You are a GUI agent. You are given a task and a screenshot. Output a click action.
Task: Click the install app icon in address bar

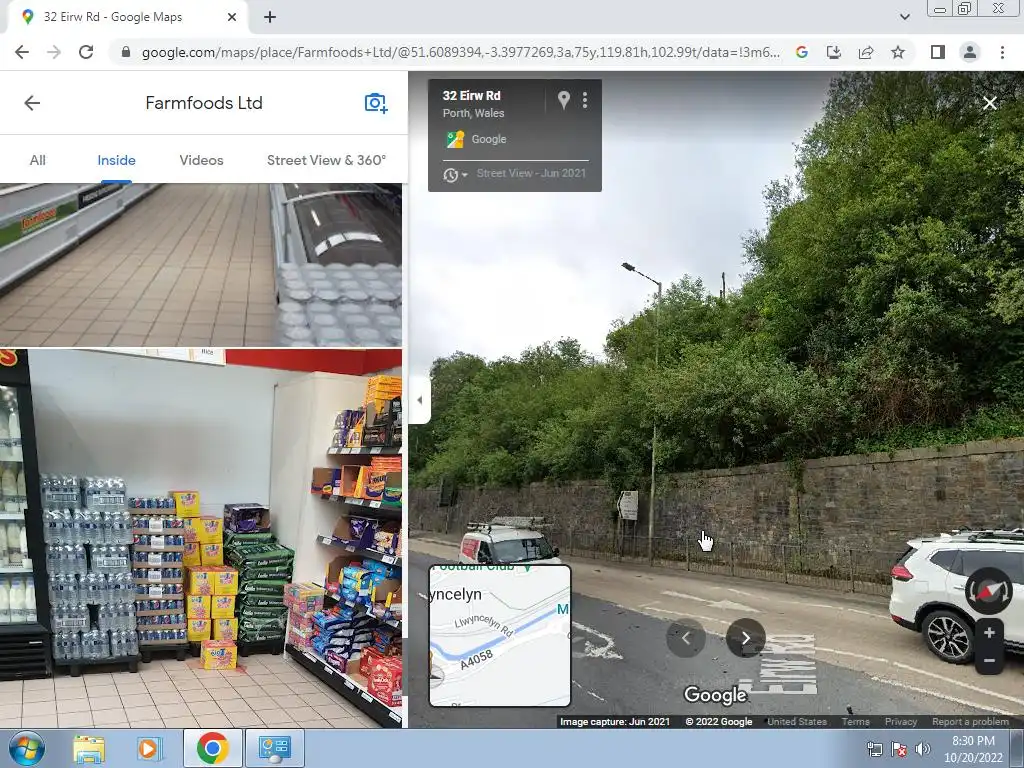834,52
